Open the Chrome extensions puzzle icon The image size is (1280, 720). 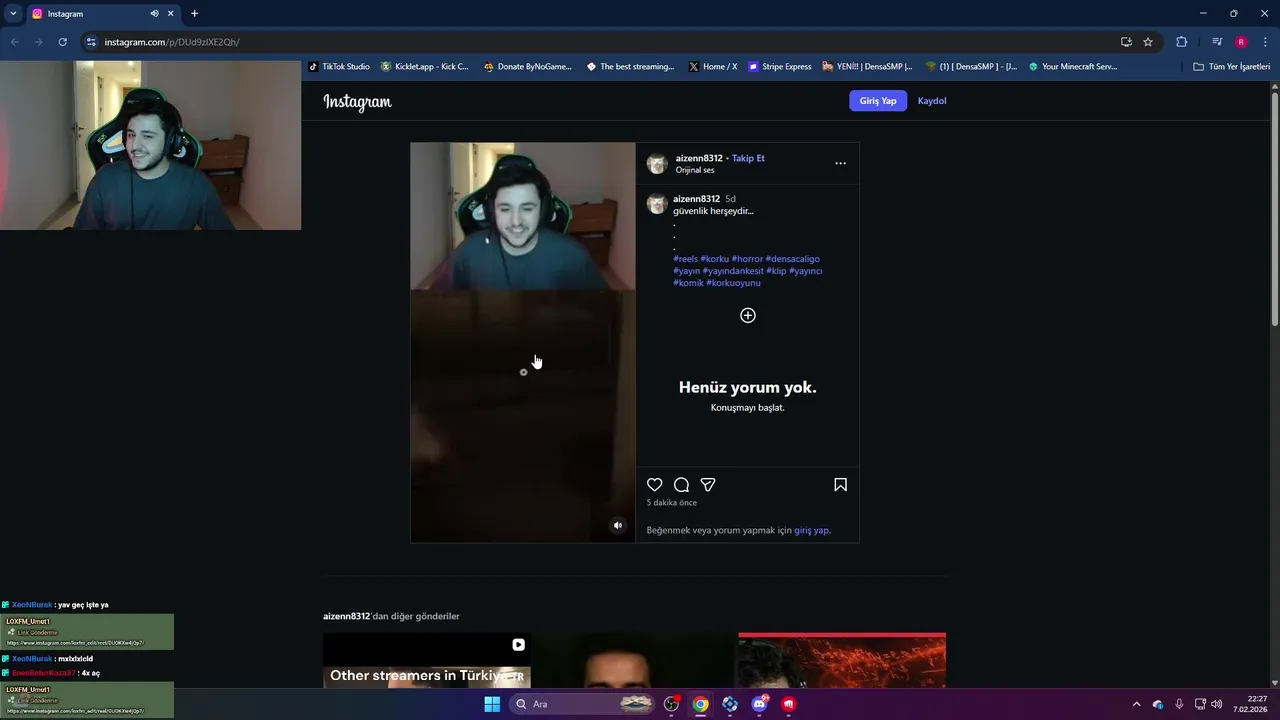tap(1181, 42)
